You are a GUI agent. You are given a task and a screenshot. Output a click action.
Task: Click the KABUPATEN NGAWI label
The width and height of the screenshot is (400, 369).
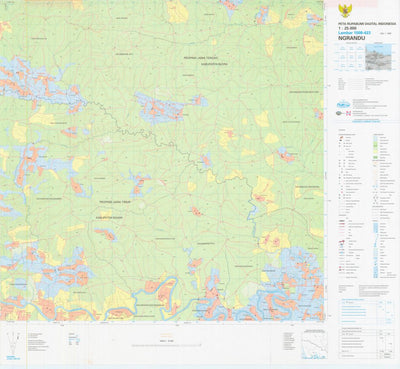pos(109,218)
